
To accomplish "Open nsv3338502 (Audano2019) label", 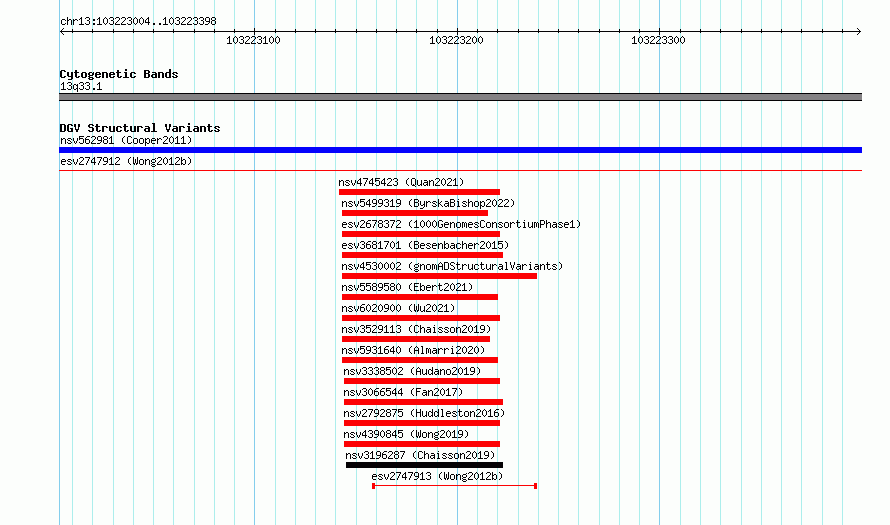I will [x=412, y=371].
